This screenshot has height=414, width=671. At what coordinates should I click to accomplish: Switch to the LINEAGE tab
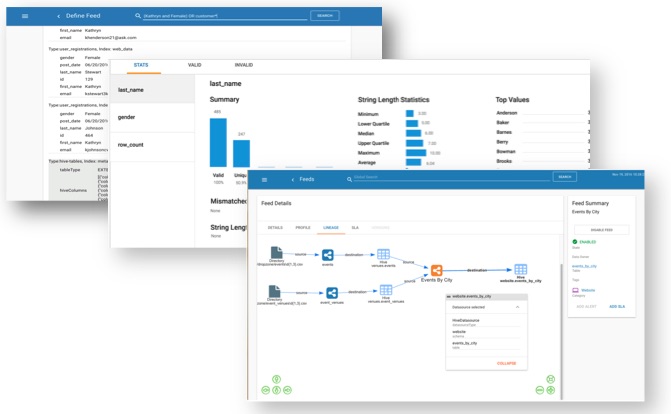click(x=331, y=228)
